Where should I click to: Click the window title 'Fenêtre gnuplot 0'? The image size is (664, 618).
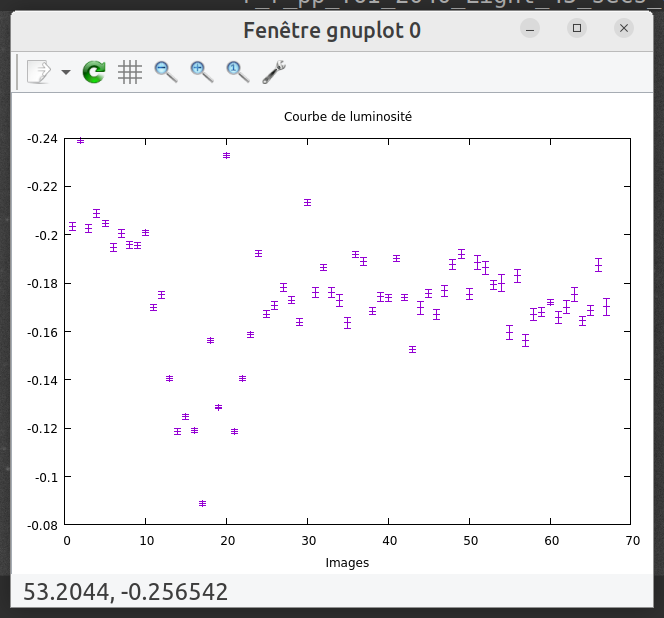(x=332, y=30)
